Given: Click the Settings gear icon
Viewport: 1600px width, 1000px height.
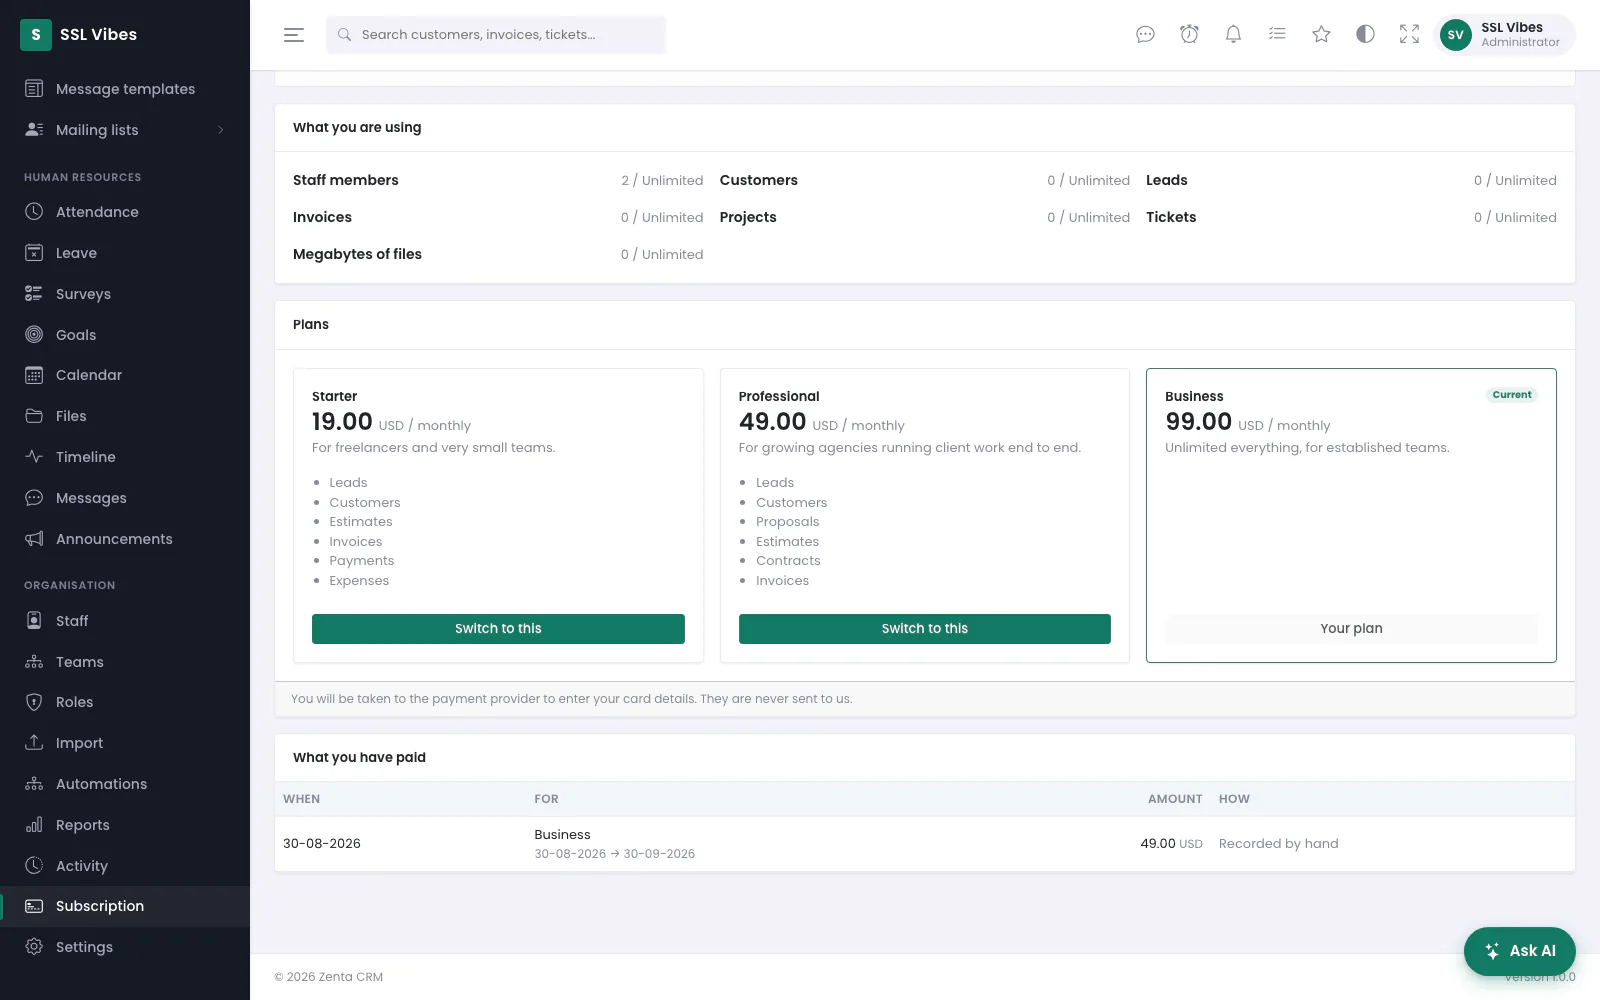Looking at the screenshot, I should (x=34, y=947).
